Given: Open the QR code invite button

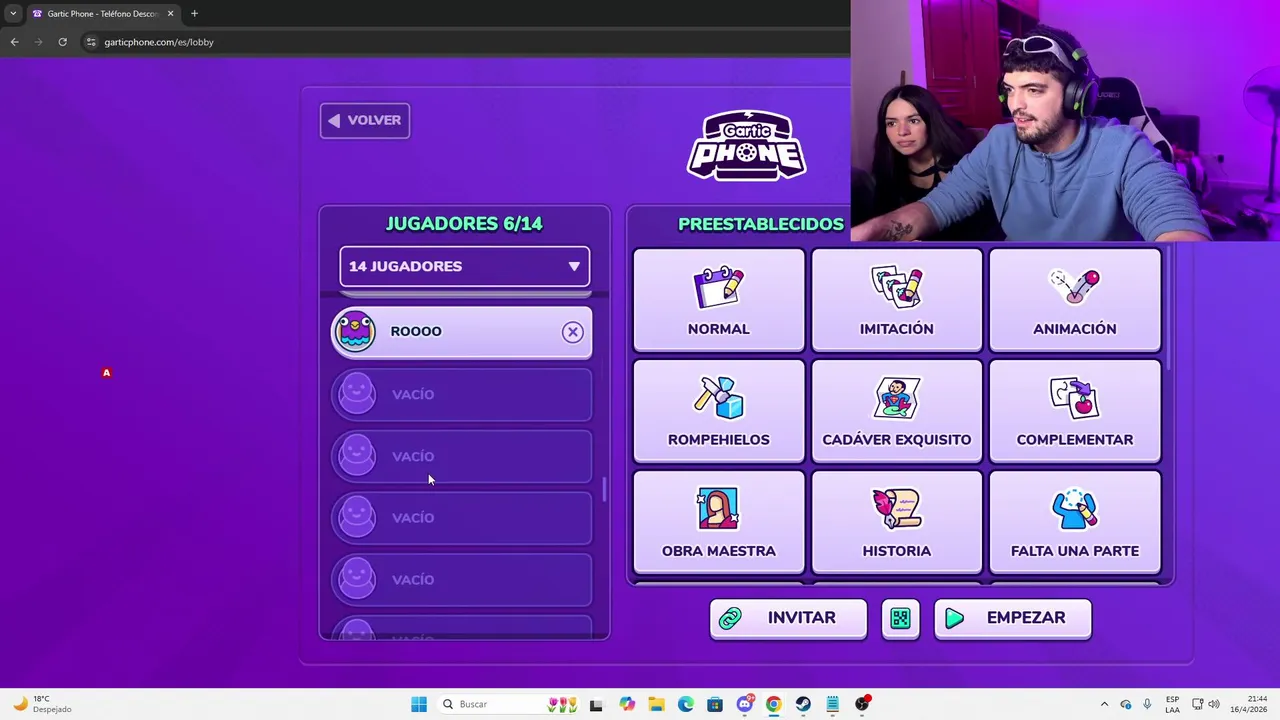Looking at the screenshot, I should (x=900, y=619).
